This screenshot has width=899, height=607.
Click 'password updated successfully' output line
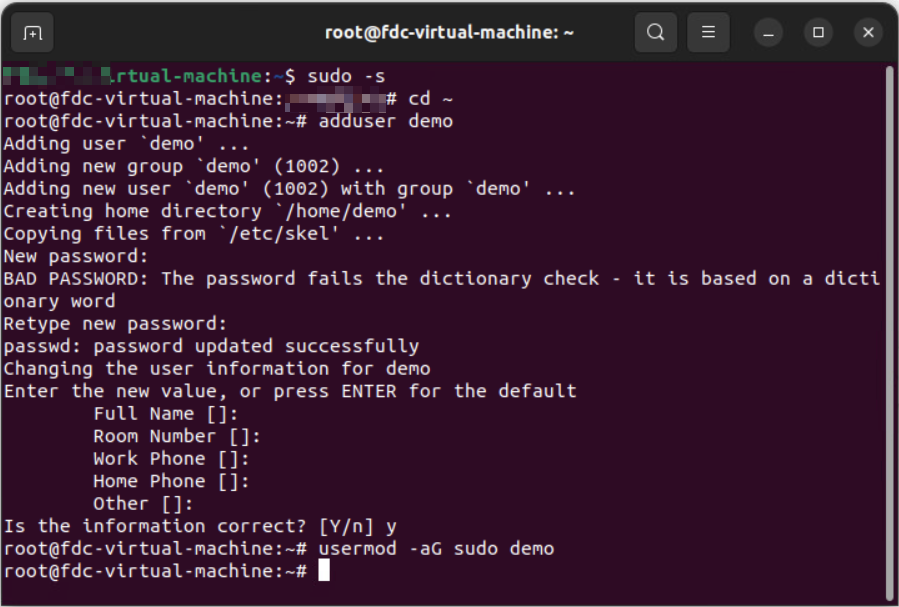pos(211,346)
